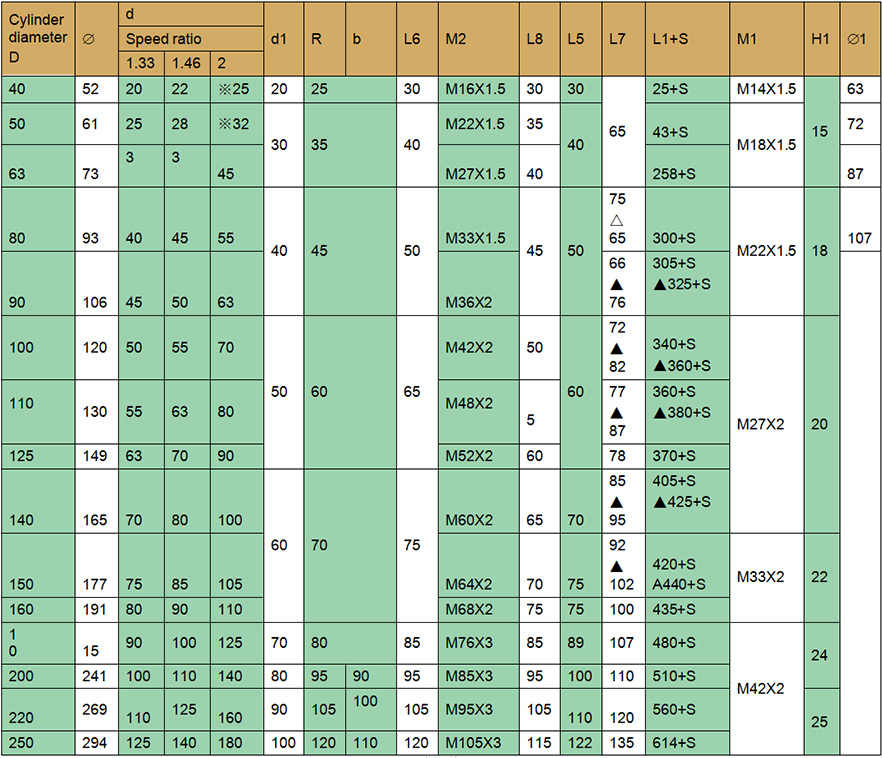This screenshot has width=882, height=758.
Task: Click the "M33X1.5" cell
Action: 479,219
